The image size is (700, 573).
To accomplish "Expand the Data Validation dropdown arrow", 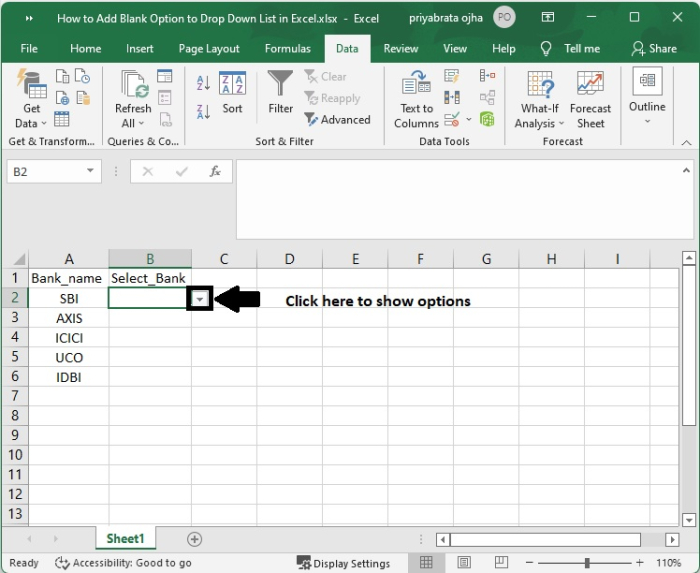I will 469,119.
